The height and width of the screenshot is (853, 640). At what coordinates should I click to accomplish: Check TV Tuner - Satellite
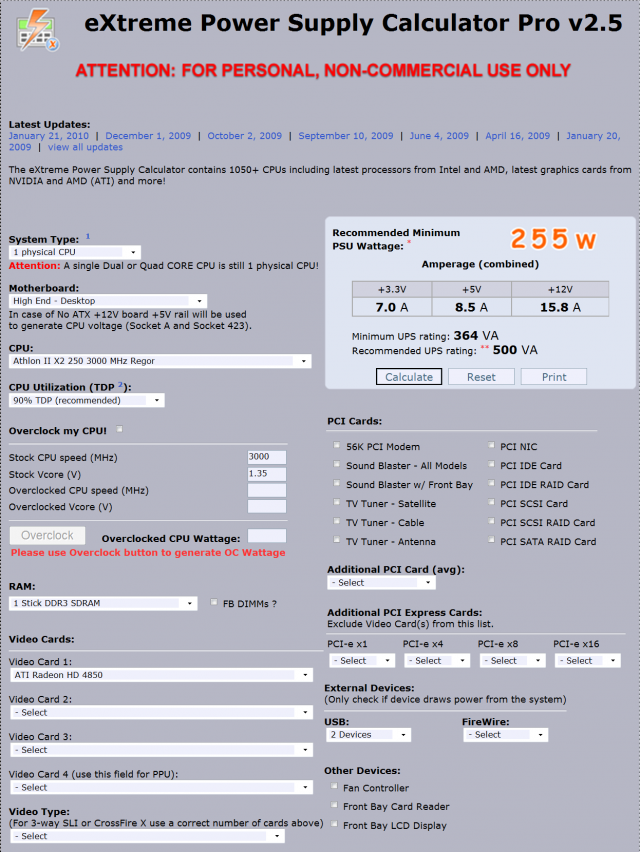[x=337, y=502]
